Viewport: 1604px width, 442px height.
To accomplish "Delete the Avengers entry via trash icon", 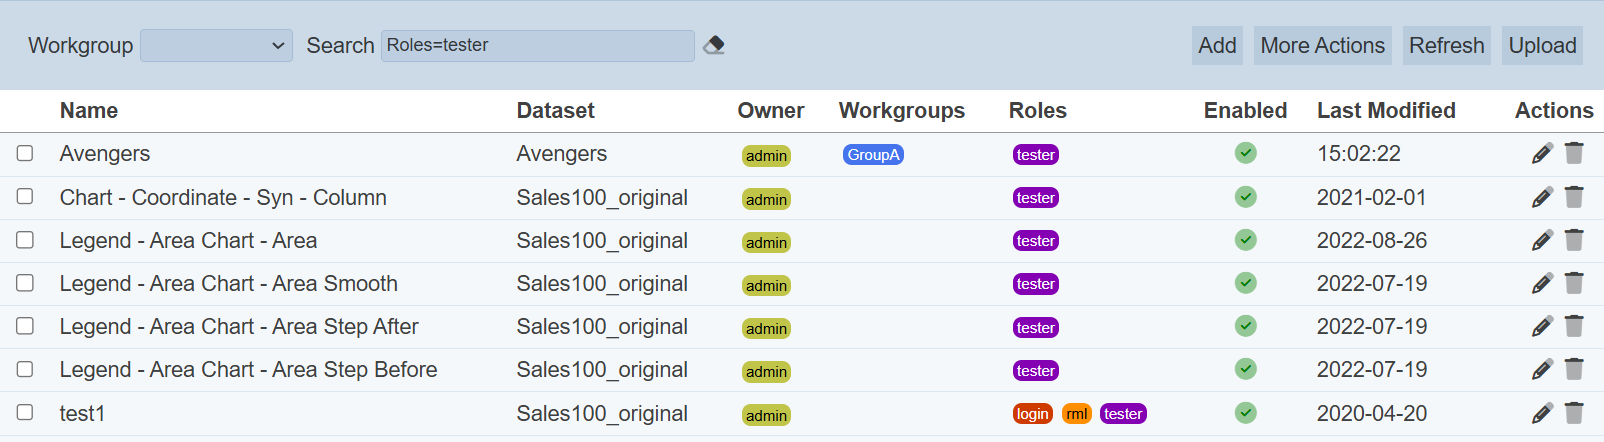I will [1574, 153].
